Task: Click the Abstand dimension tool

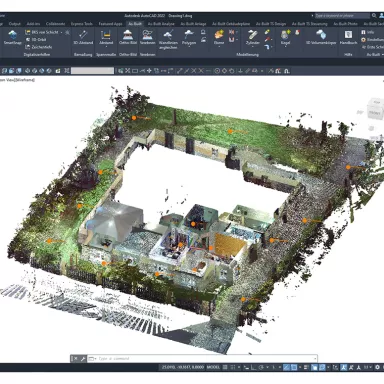Action: (x=106, y=38)
